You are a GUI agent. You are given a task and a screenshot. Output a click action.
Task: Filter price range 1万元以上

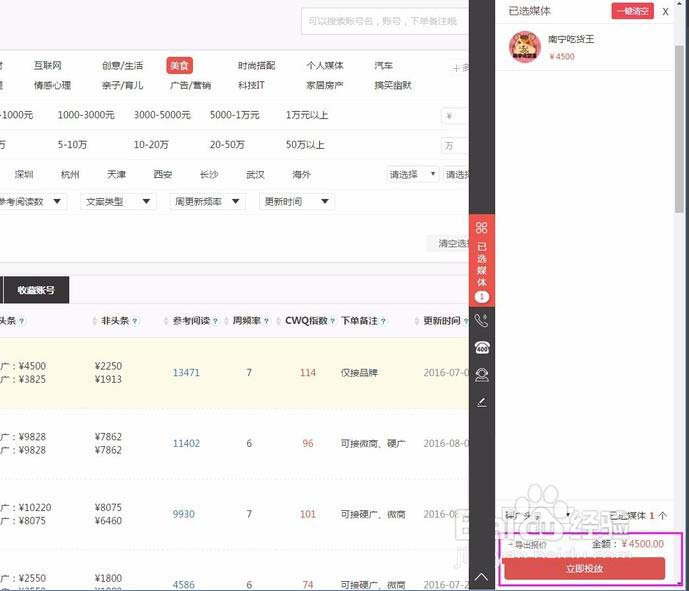pyautogui.click(x=307, y=115)
